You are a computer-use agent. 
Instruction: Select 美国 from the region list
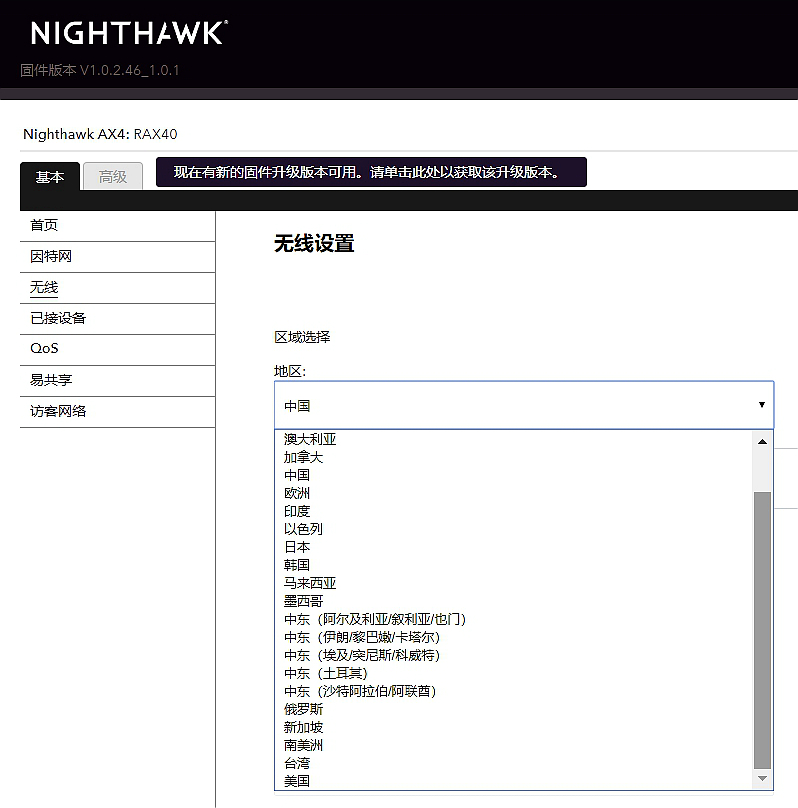point(514,781)
